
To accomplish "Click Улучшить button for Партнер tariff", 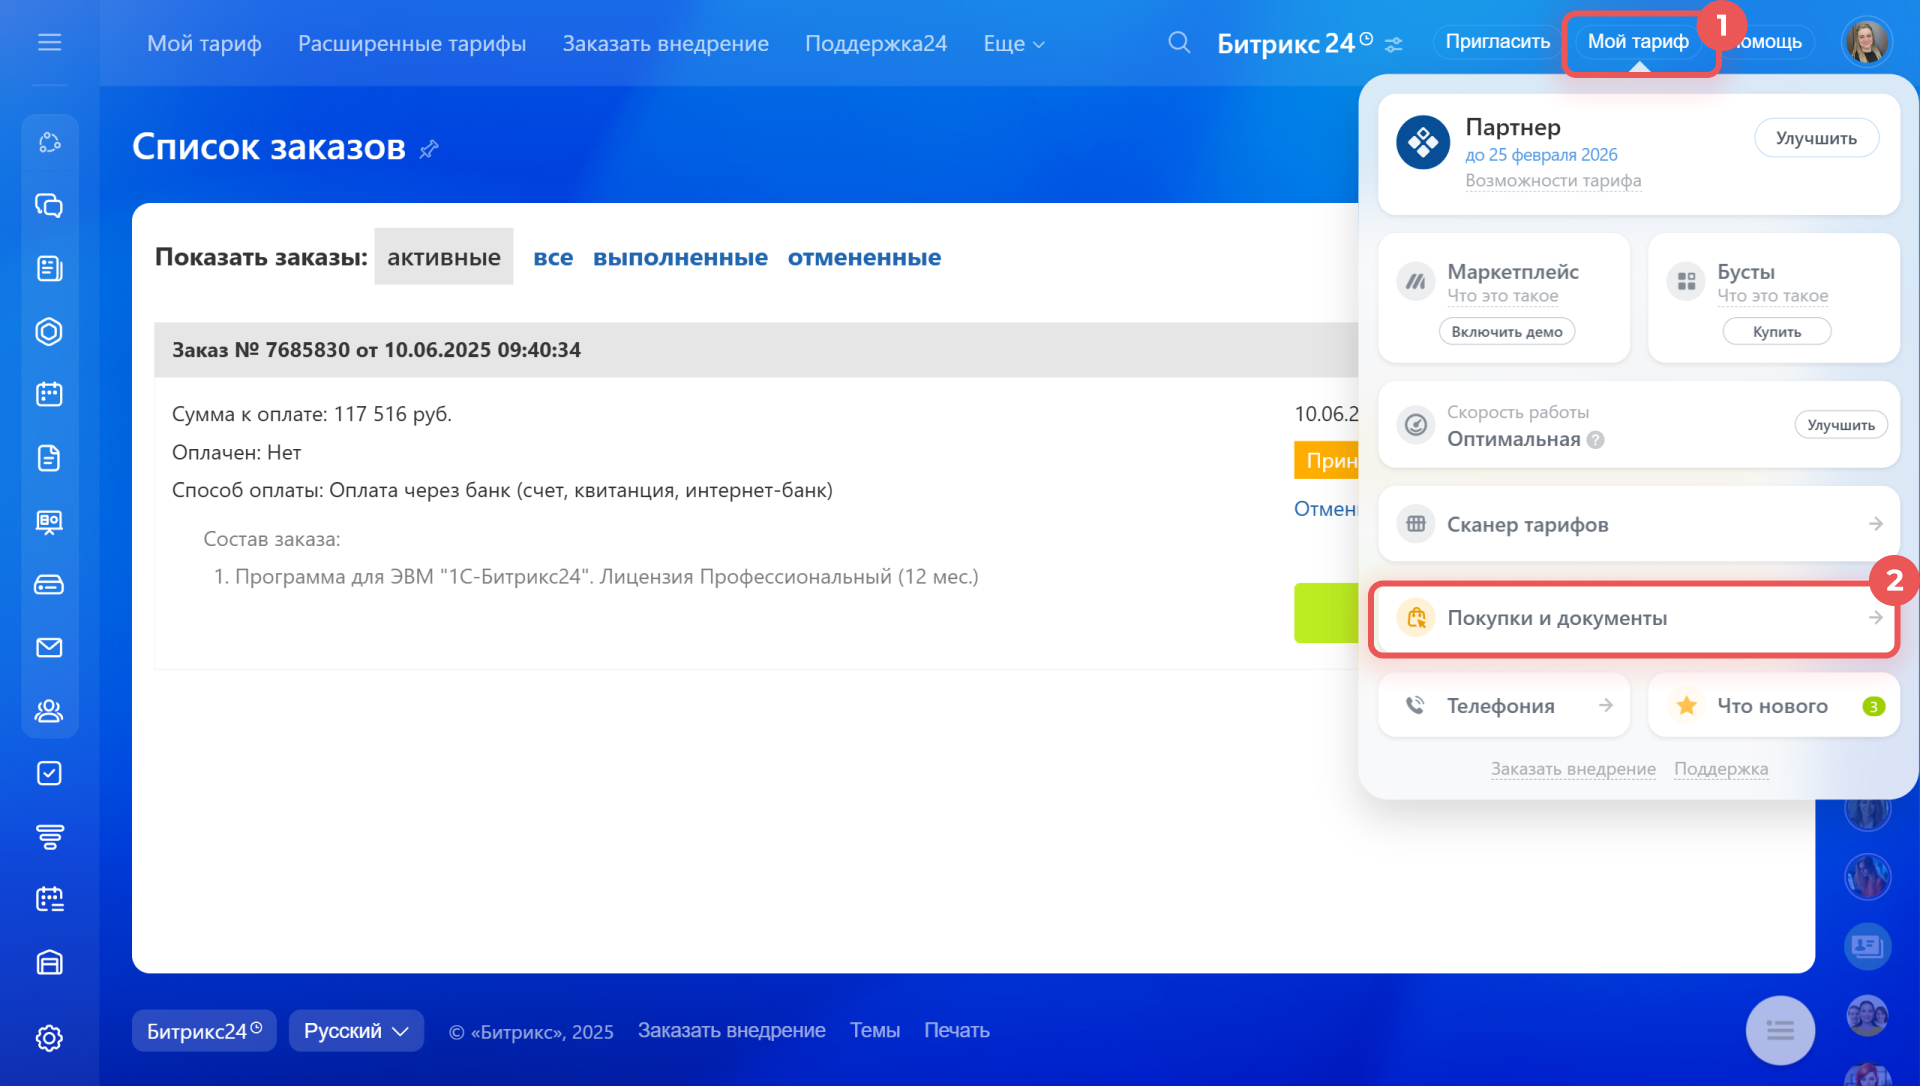I will pyautogui.click(x=1816, y=138).
